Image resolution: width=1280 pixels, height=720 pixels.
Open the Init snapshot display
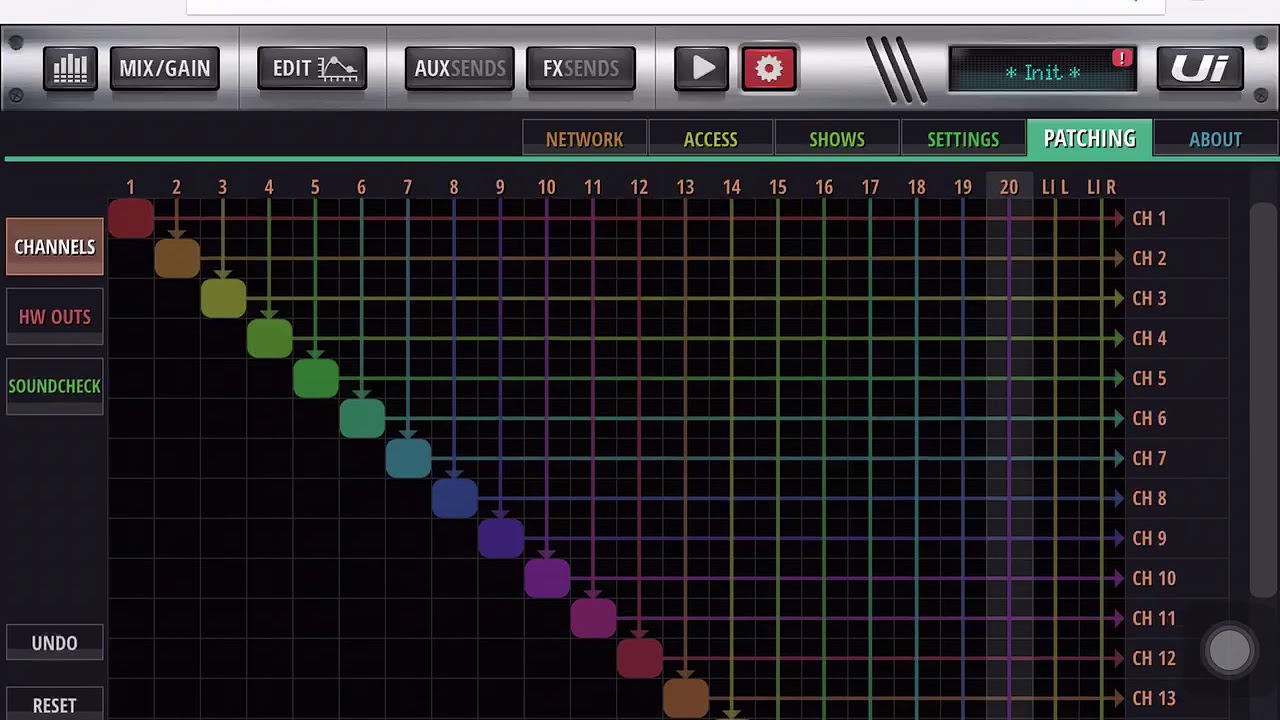point(1043,70)
